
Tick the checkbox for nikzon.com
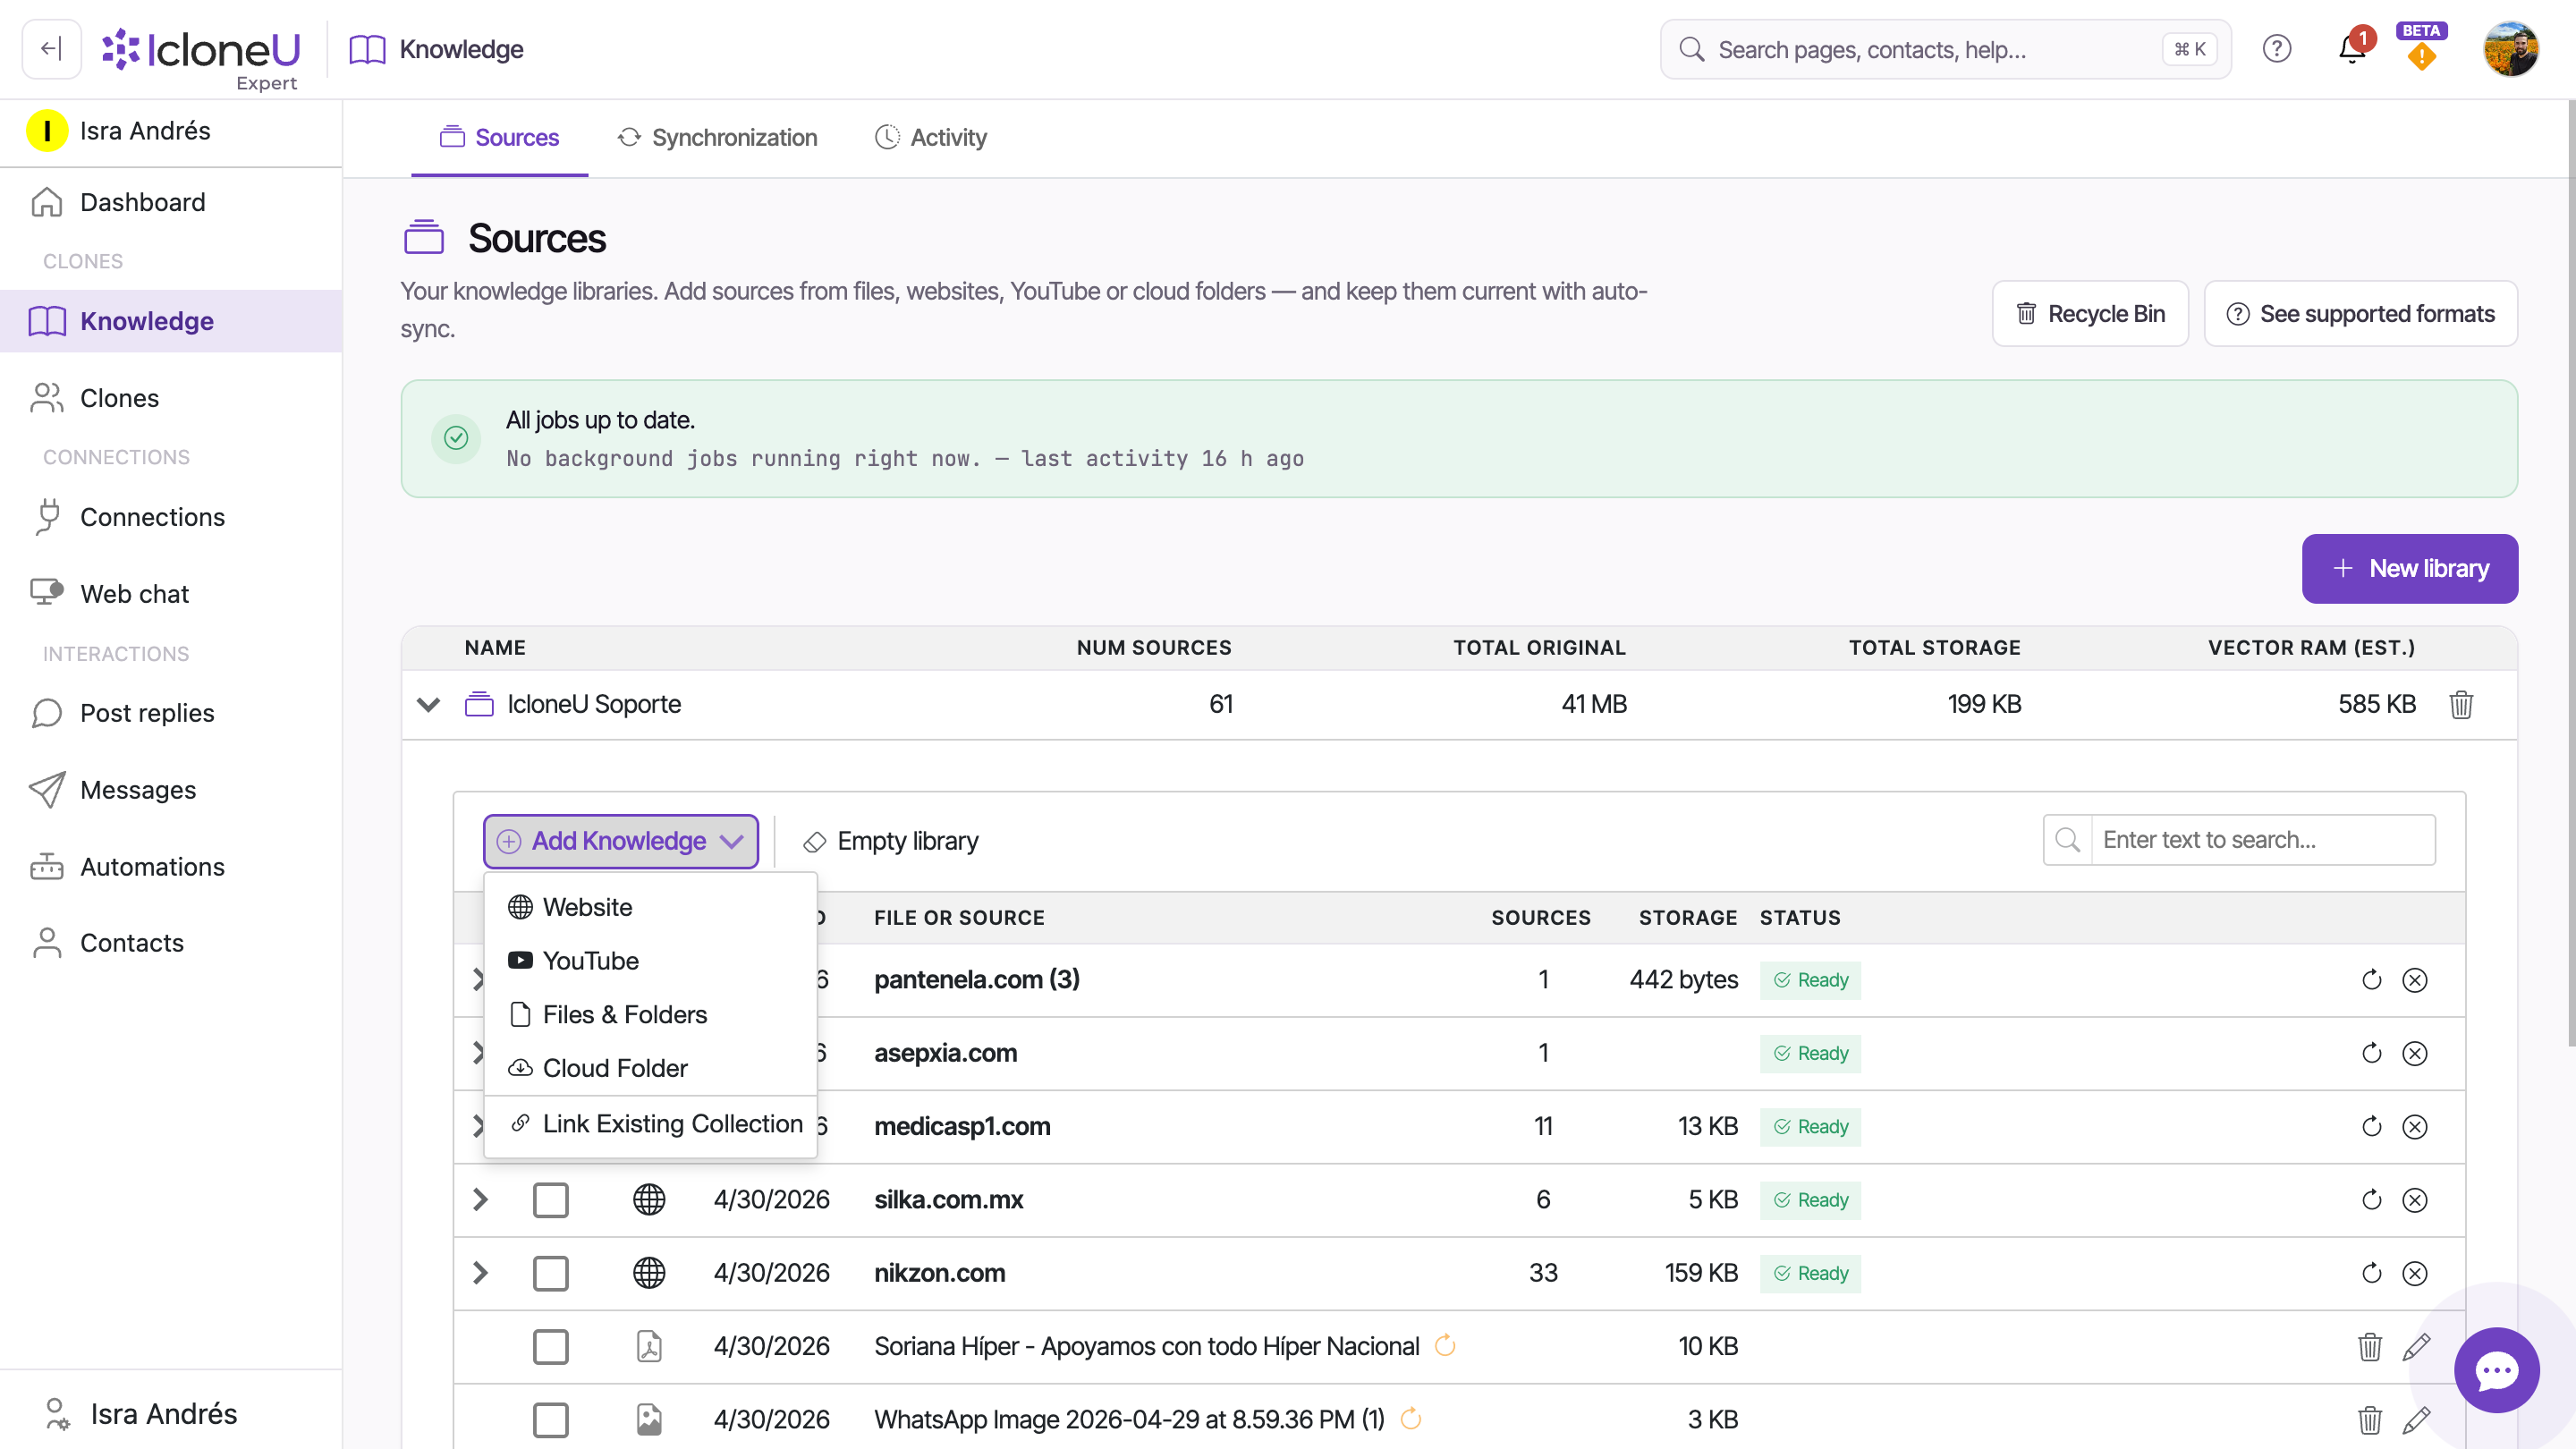click(x=550, y=1273)
